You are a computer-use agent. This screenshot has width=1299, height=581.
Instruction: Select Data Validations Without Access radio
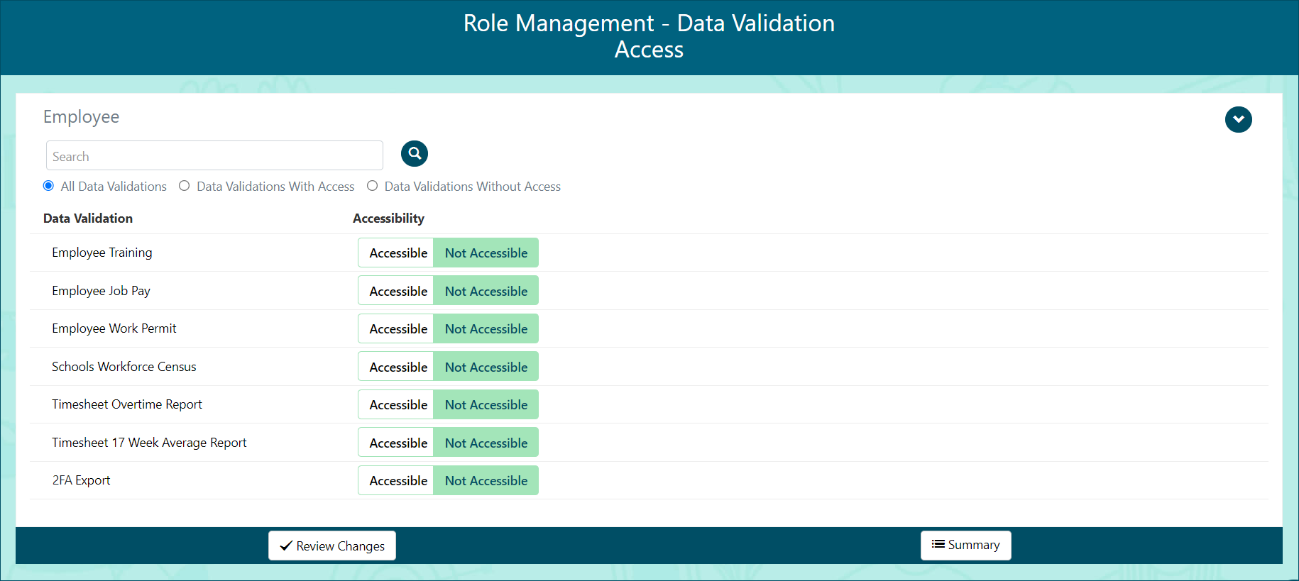372,186
